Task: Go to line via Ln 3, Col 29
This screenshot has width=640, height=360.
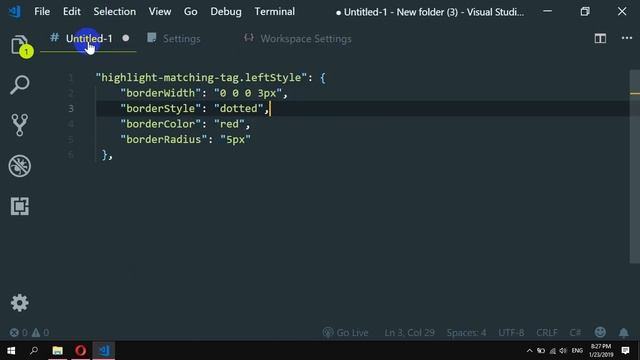Action: point(409,333)
